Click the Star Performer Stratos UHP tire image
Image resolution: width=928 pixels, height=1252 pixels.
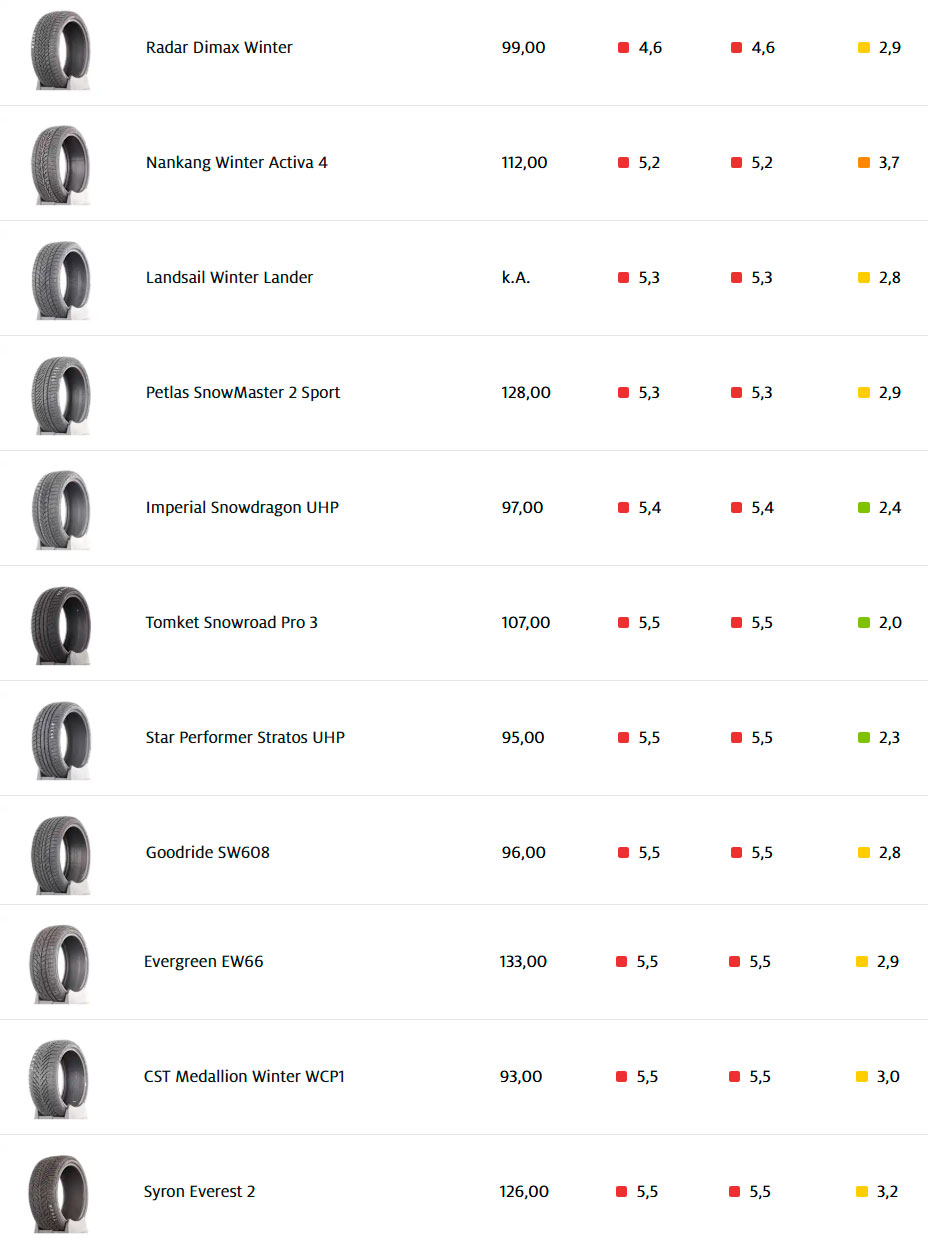point(60,740)
